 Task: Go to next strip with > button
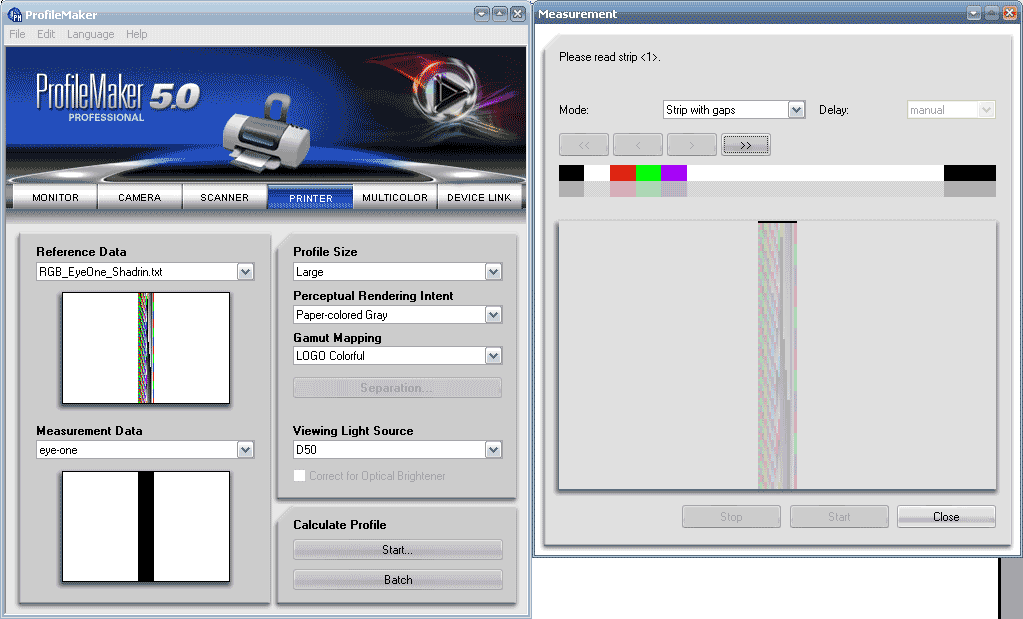[692, 145]
